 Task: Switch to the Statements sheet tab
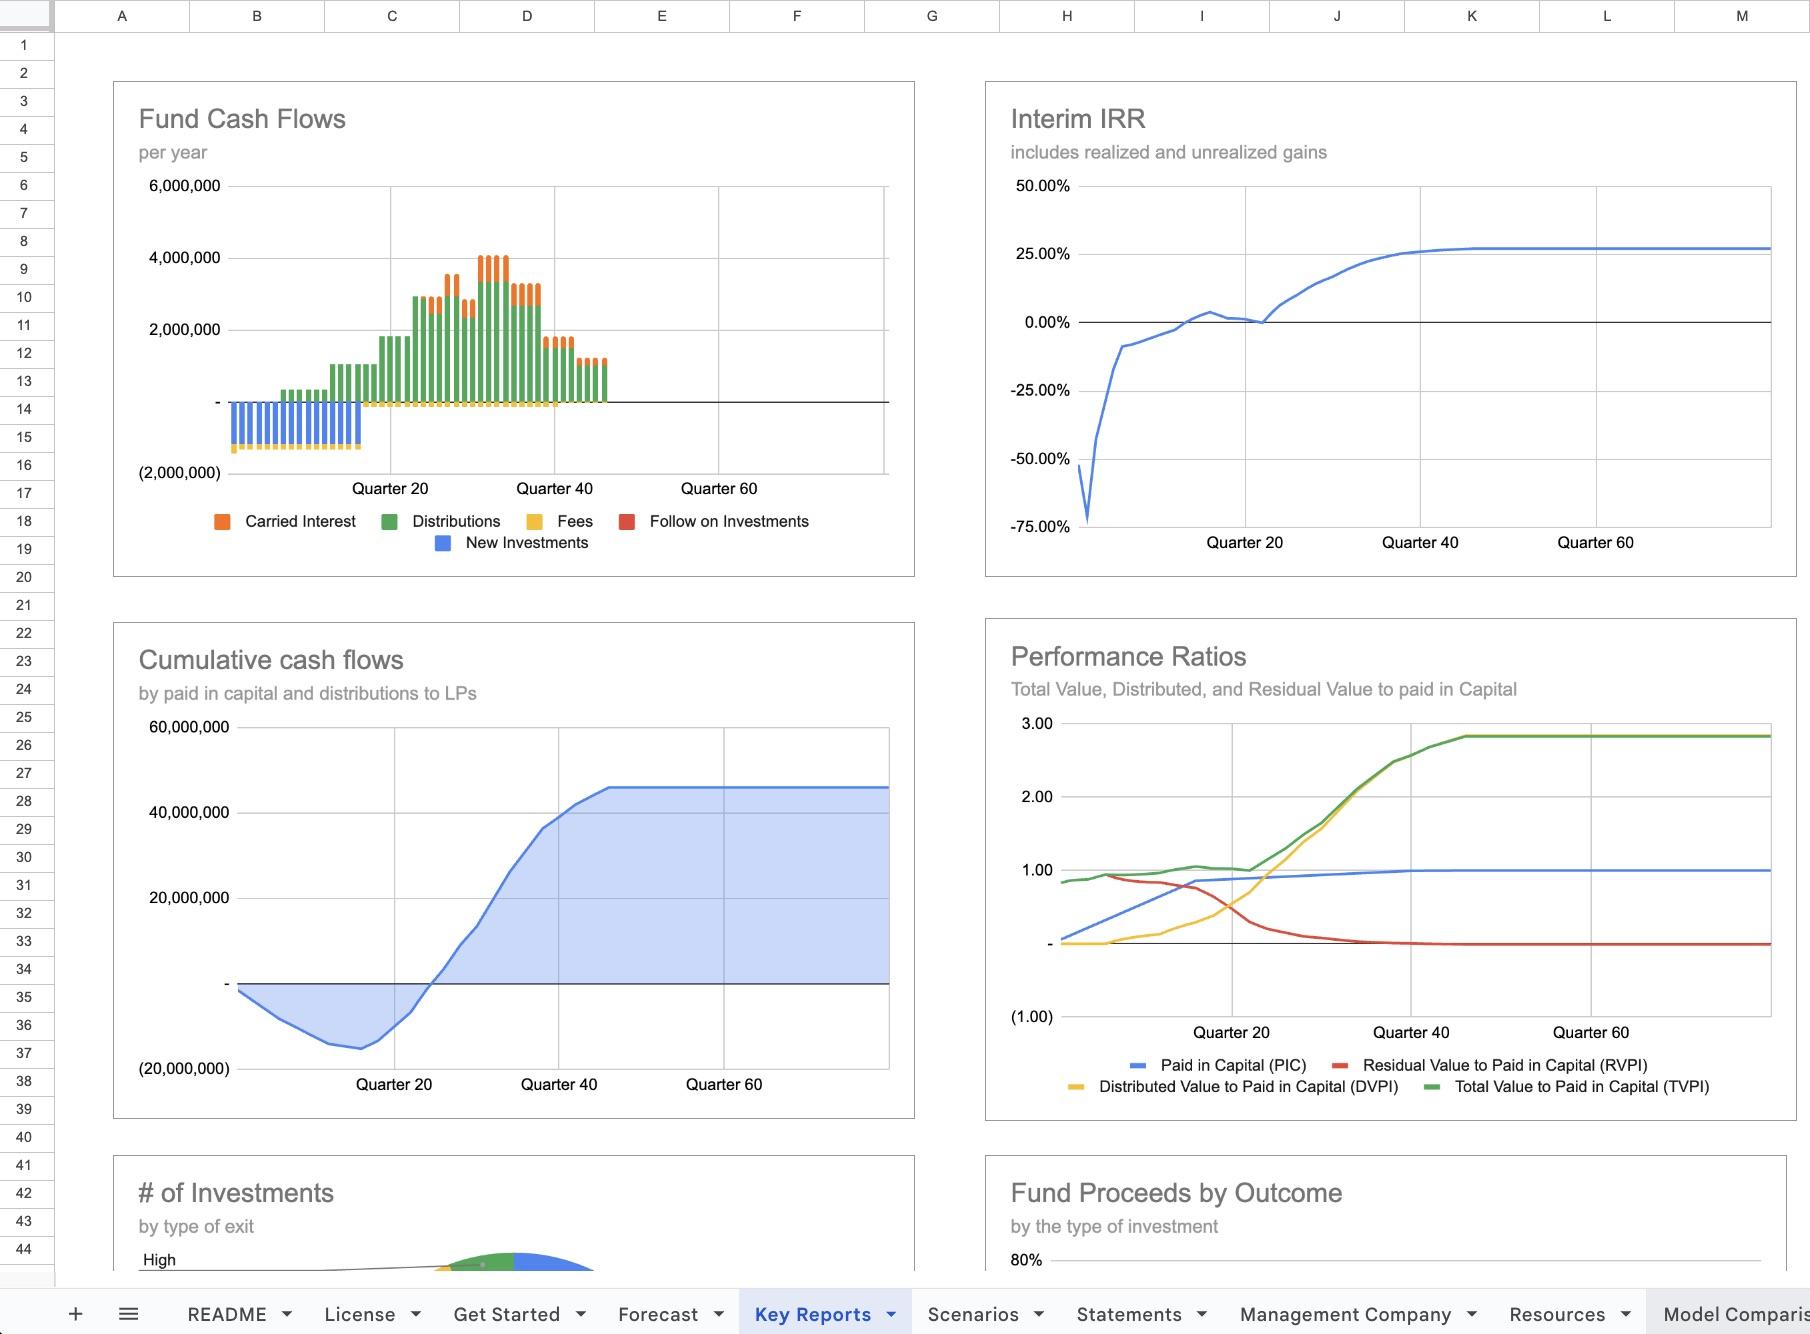[1129, 1313]
